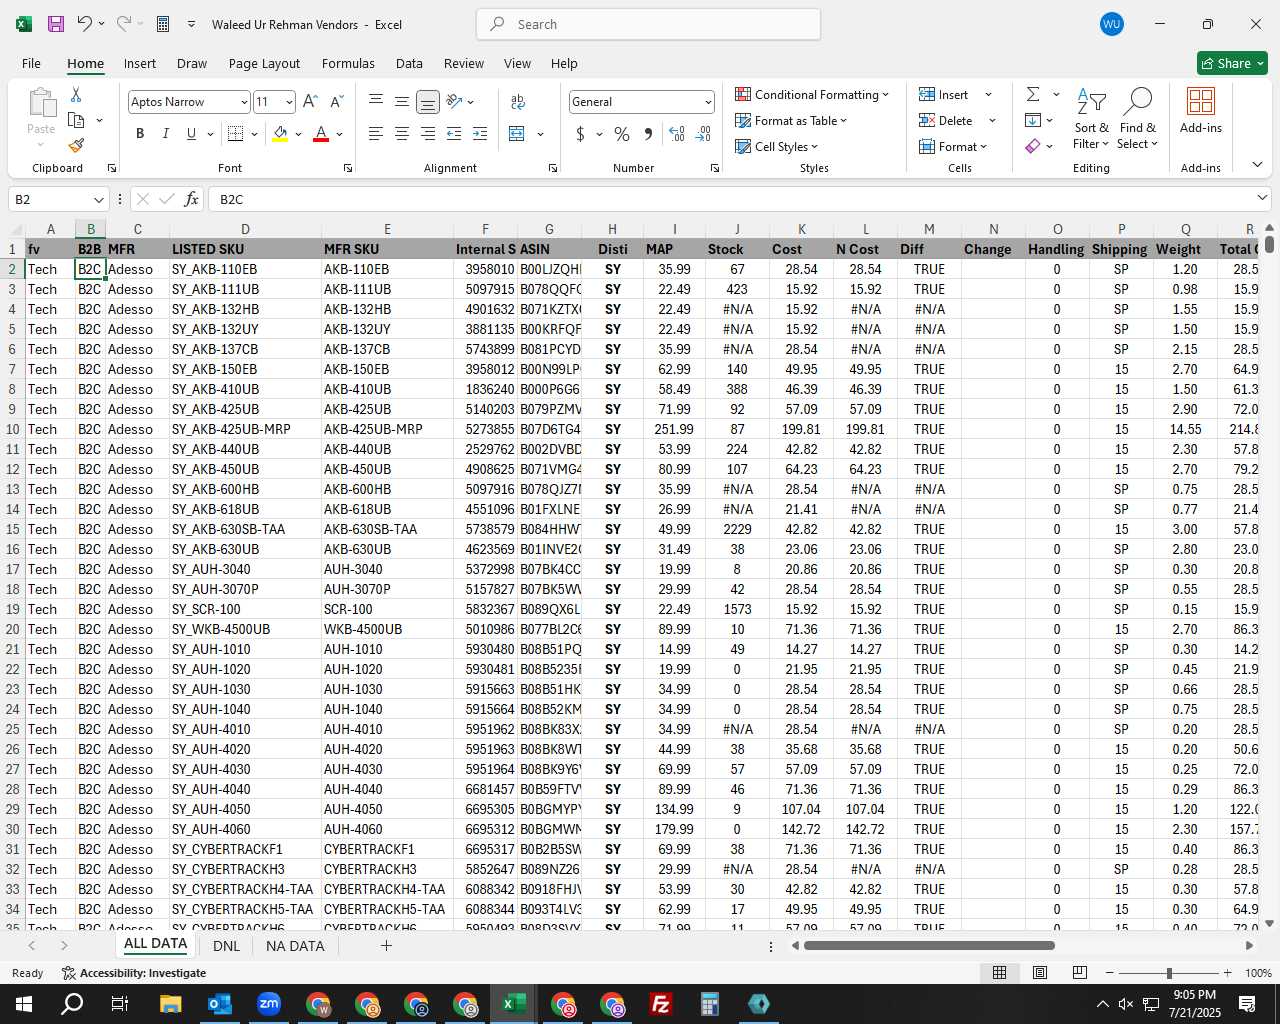Open the Name Box dropdown
This screenshot has height=1024, width=1280.
click(98, 199)
